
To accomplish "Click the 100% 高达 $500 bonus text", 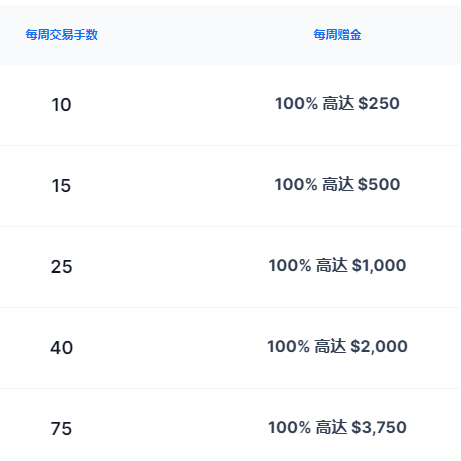I will point(337,184).
